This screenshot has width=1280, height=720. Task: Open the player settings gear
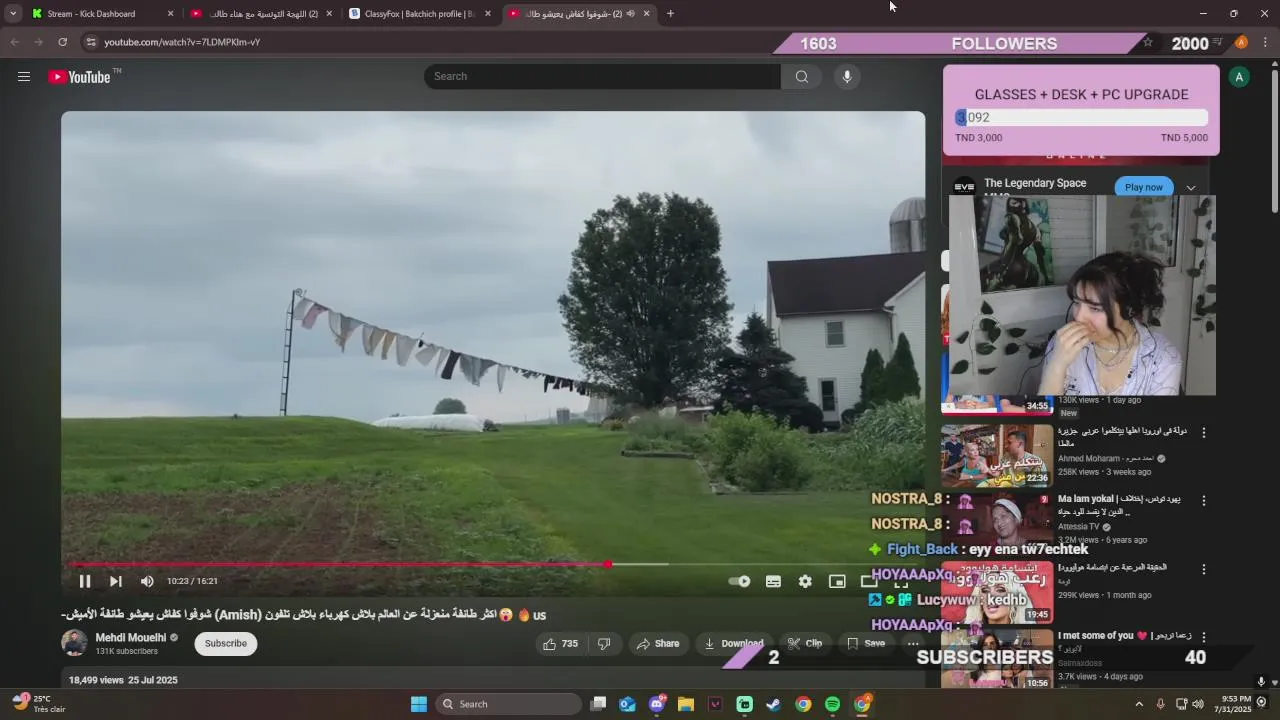pyautogui.click(x=805, y=581)
